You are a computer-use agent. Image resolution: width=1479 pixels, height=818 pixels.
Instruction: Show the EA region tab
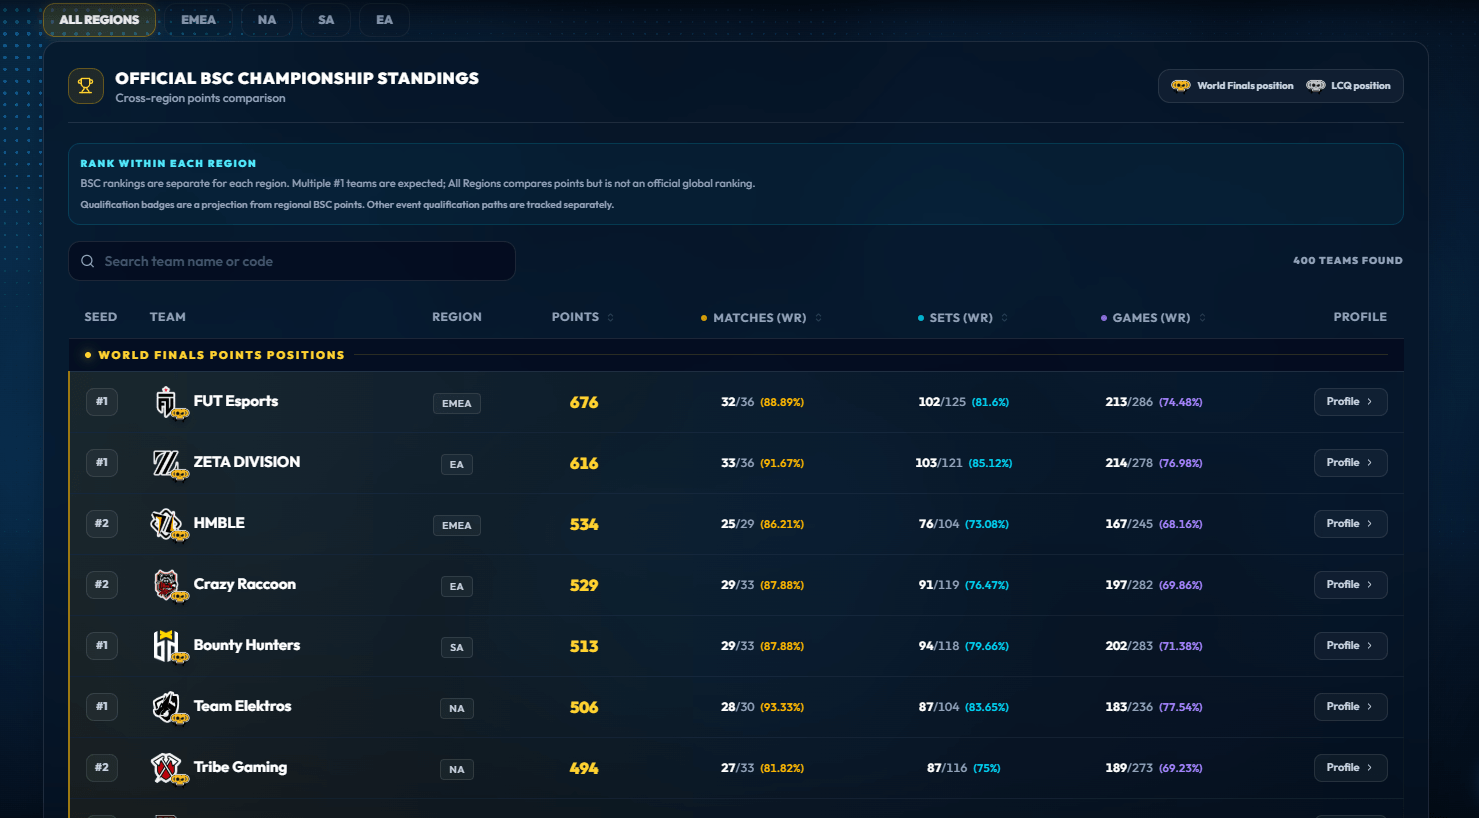coord(384,20)
